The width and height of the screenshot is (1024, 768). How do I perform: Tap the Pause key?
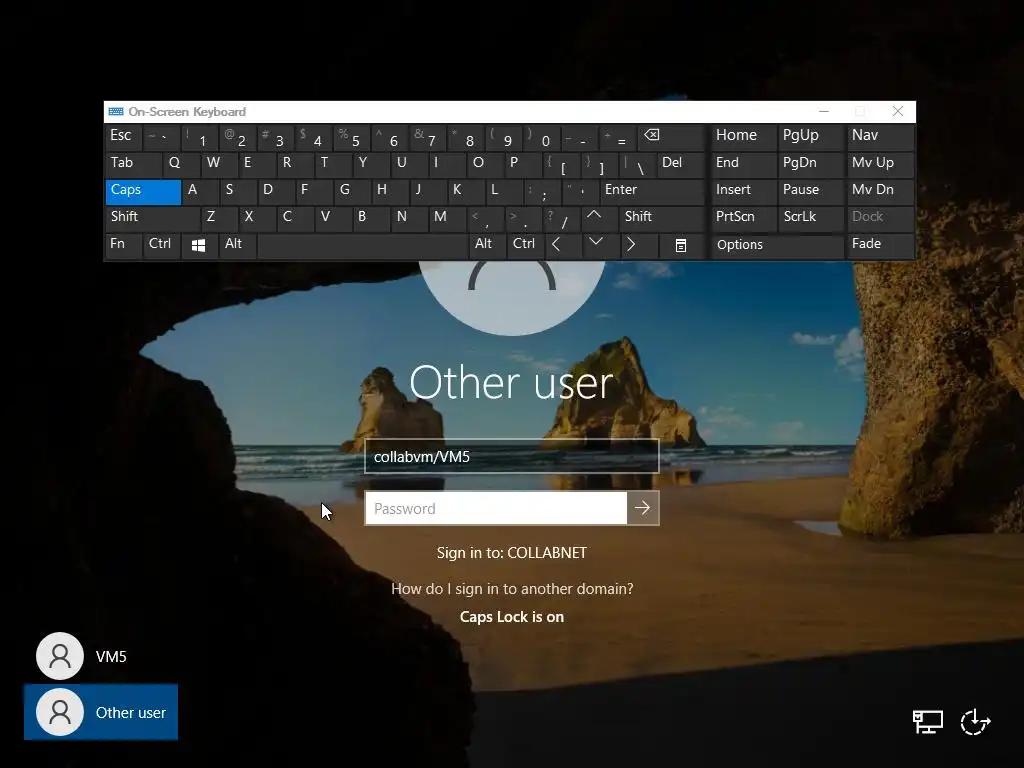point(810,191)
